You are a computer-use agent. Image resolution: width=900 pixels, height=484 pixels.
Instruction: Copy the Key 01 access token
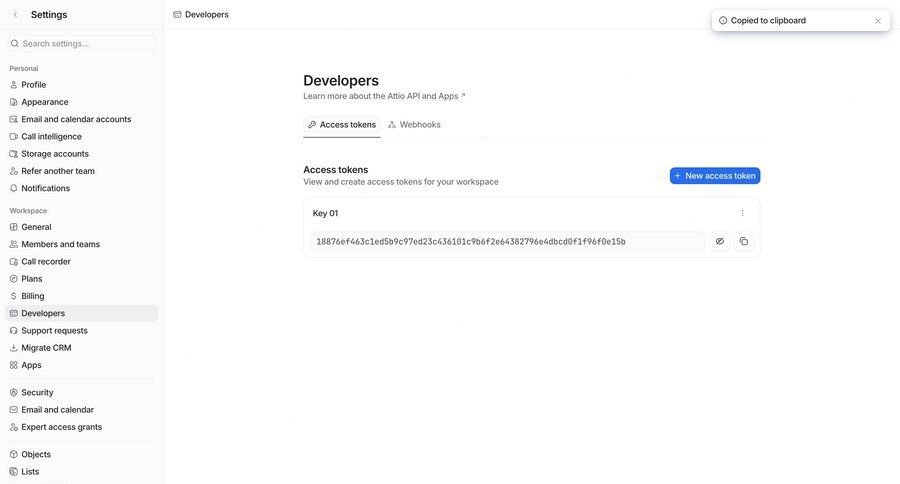click(743, 241)
